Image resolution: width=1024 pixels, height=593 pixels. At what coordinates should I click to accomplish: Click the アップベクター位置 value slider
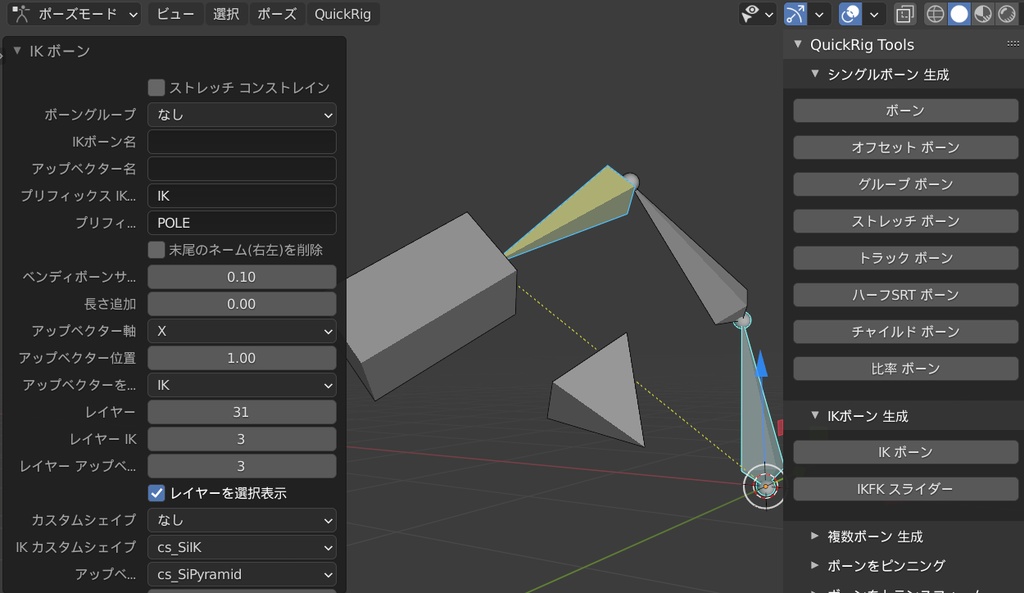[241, 357]
